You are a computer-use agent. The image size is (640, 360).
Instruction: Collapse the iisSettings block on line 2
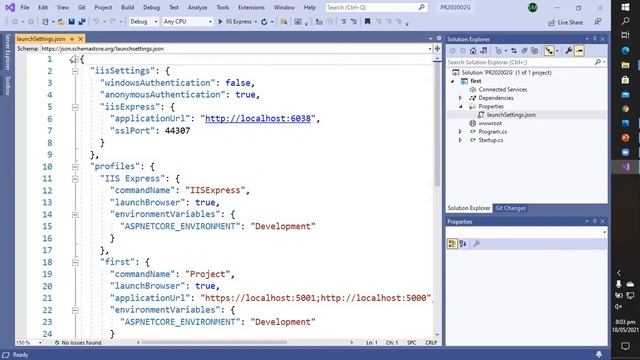click(x=75, y=71)
